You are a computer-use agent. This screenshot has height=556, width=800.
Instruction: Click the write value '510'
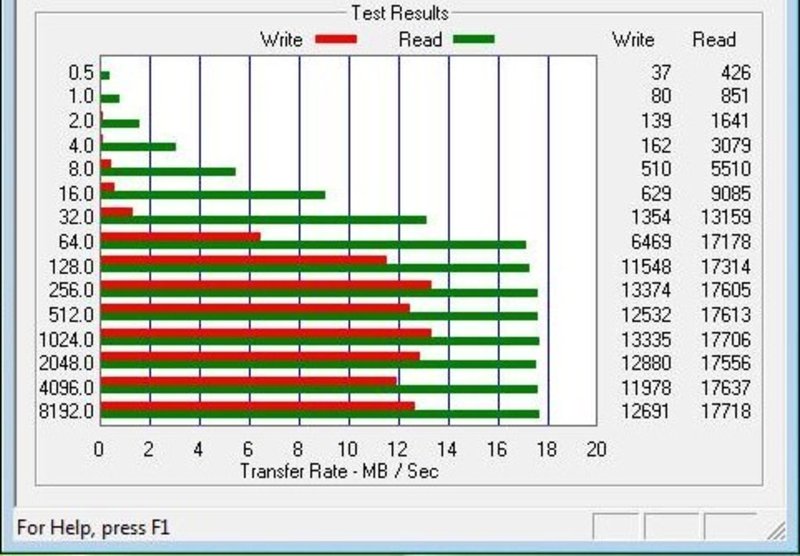pos(656,169)
